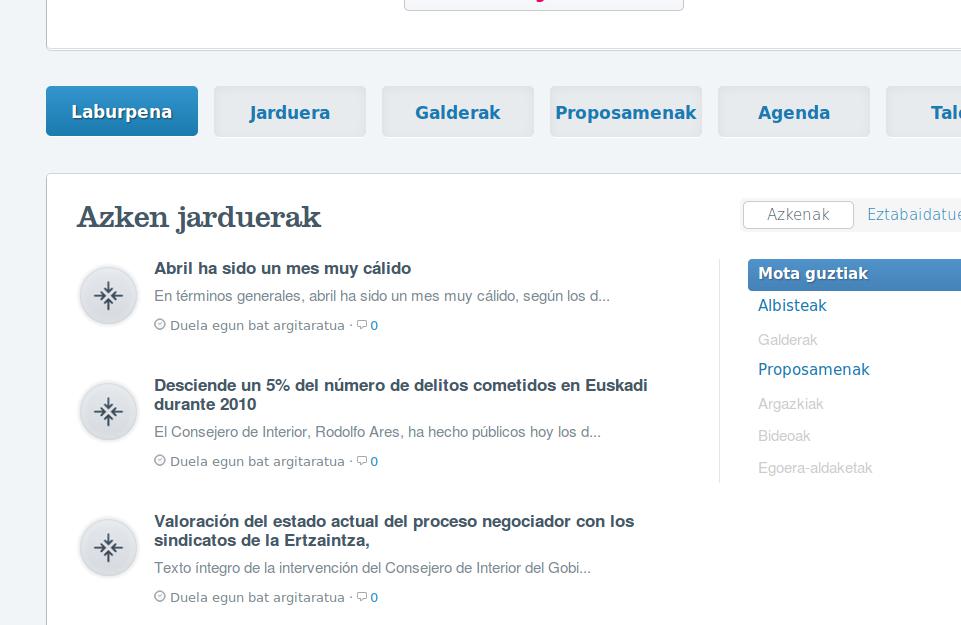Viewport: 961px width, 625px height.
Task: Switch to the Eztabaidatuenak sort toggle
Action: click(912, 215)
